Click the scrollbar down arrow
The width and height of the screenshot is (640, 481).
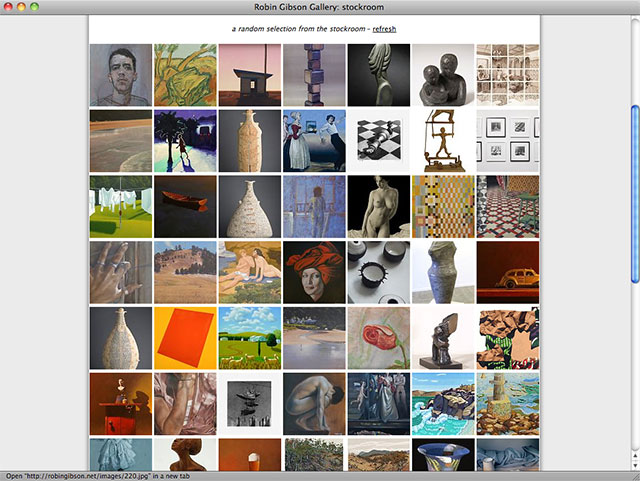tap(635, 465)
